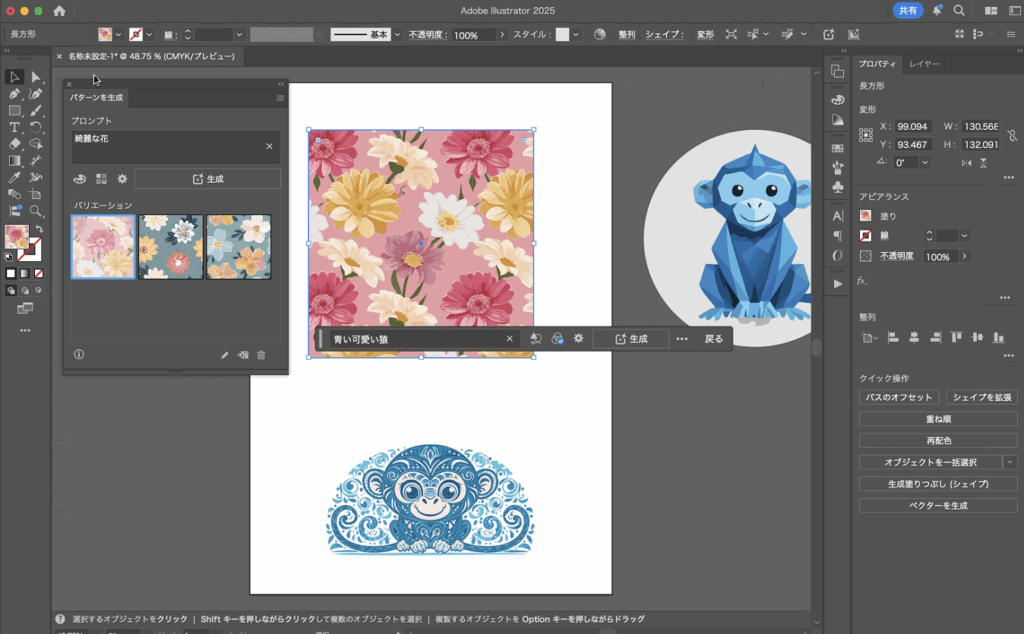The height and width of the screenshot is (634, 1024).
Task: Select the Type tool
Action: [x=15, y=128]
